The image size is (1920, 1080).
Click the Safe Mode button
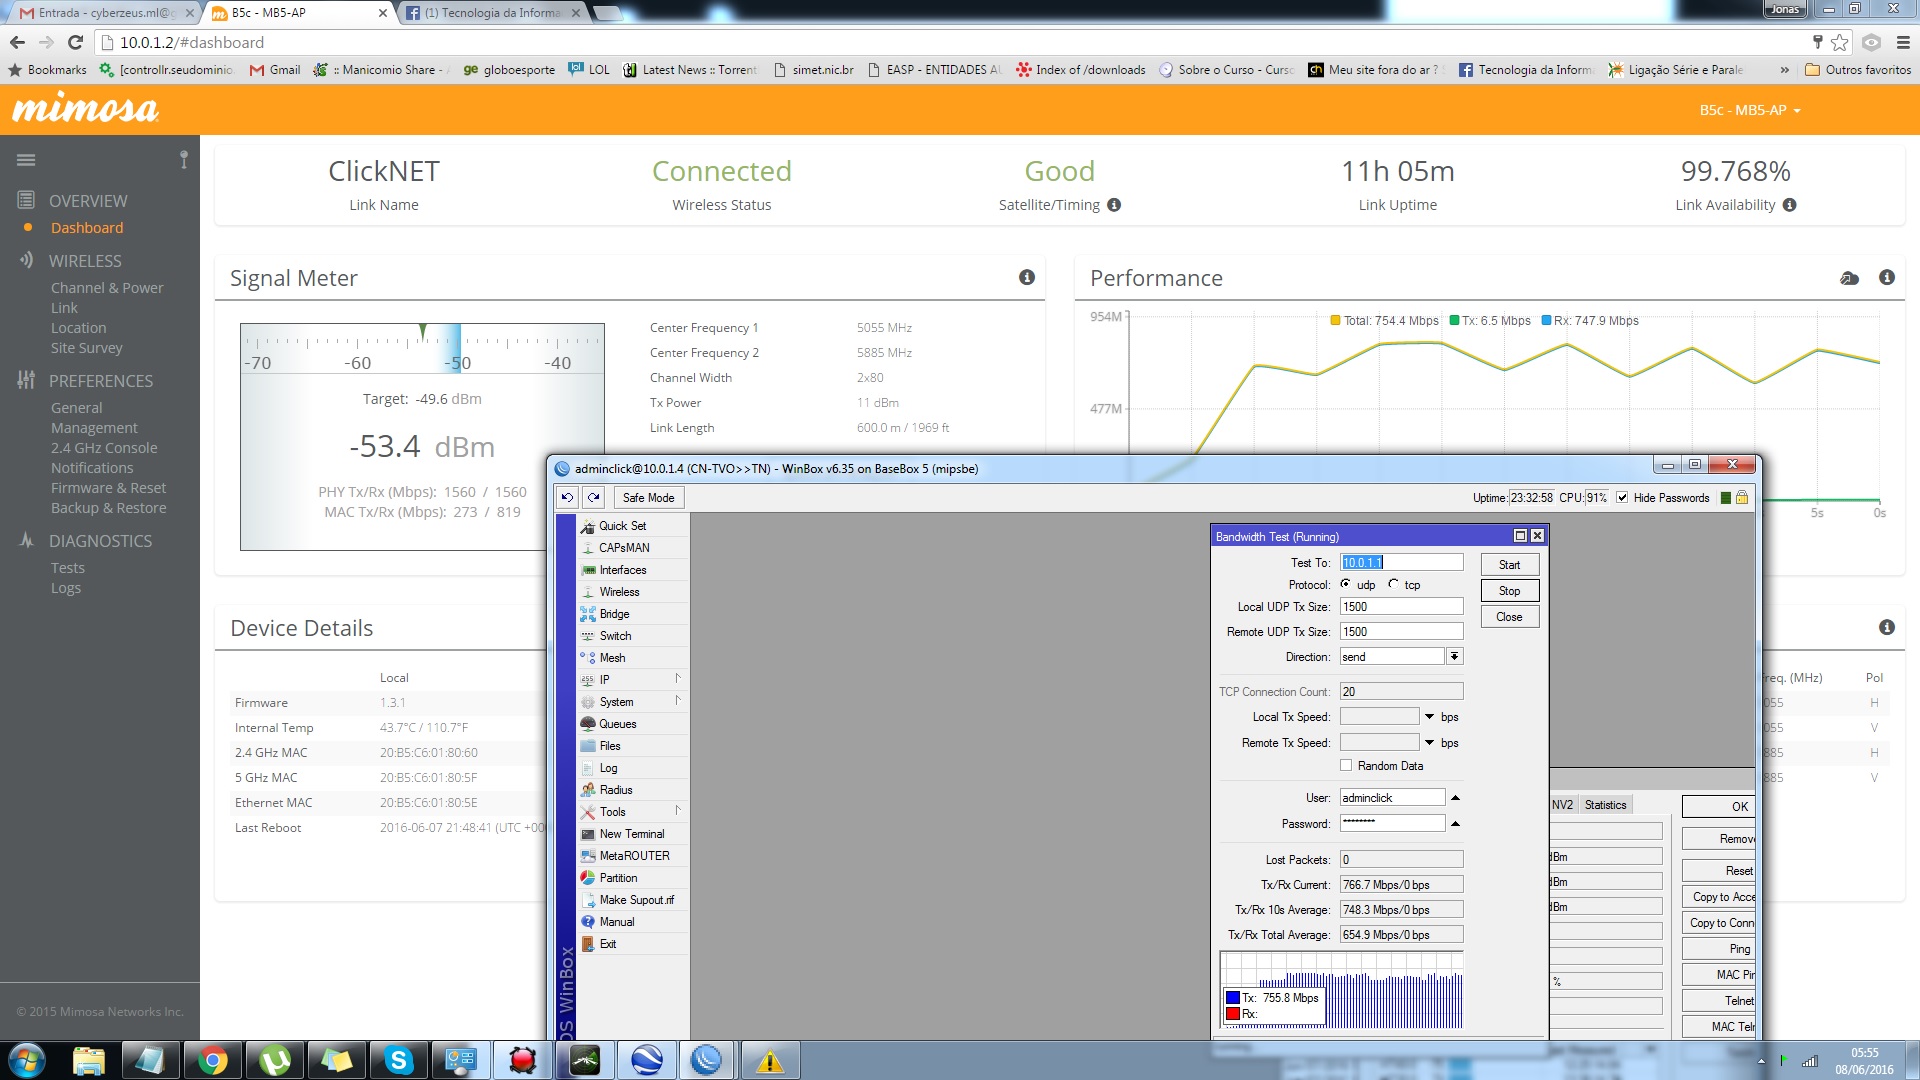tap(648, 497)
